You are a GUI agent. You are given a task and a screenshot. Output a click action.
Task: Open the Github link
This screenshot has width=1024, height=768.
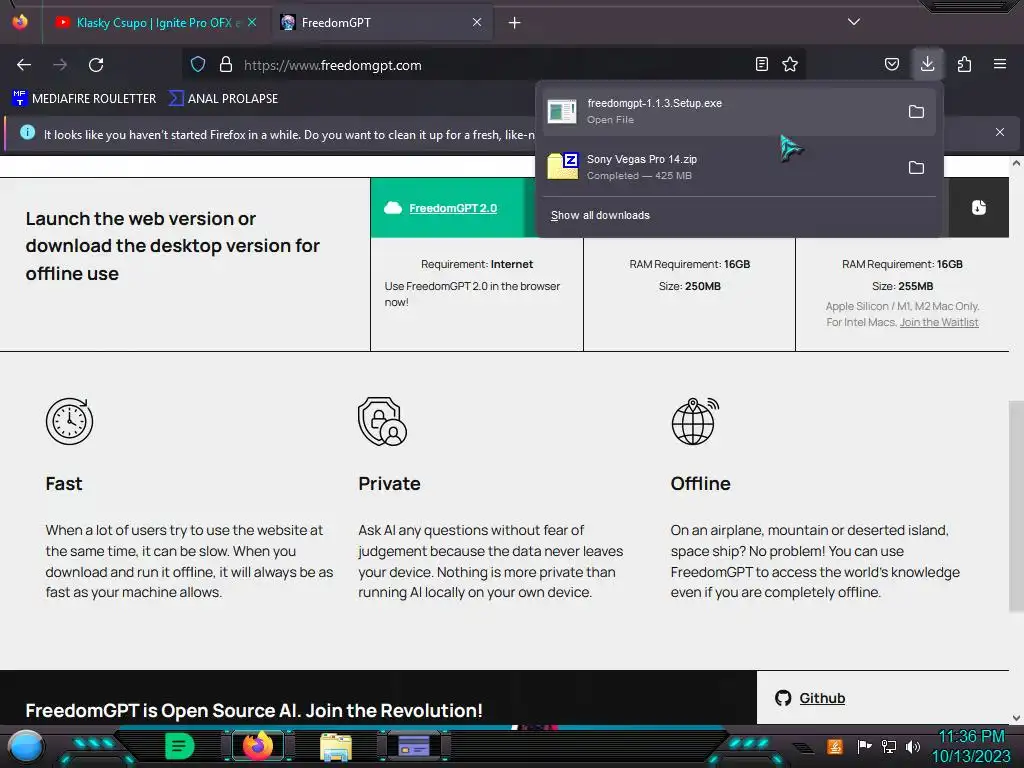click(822, 698)
